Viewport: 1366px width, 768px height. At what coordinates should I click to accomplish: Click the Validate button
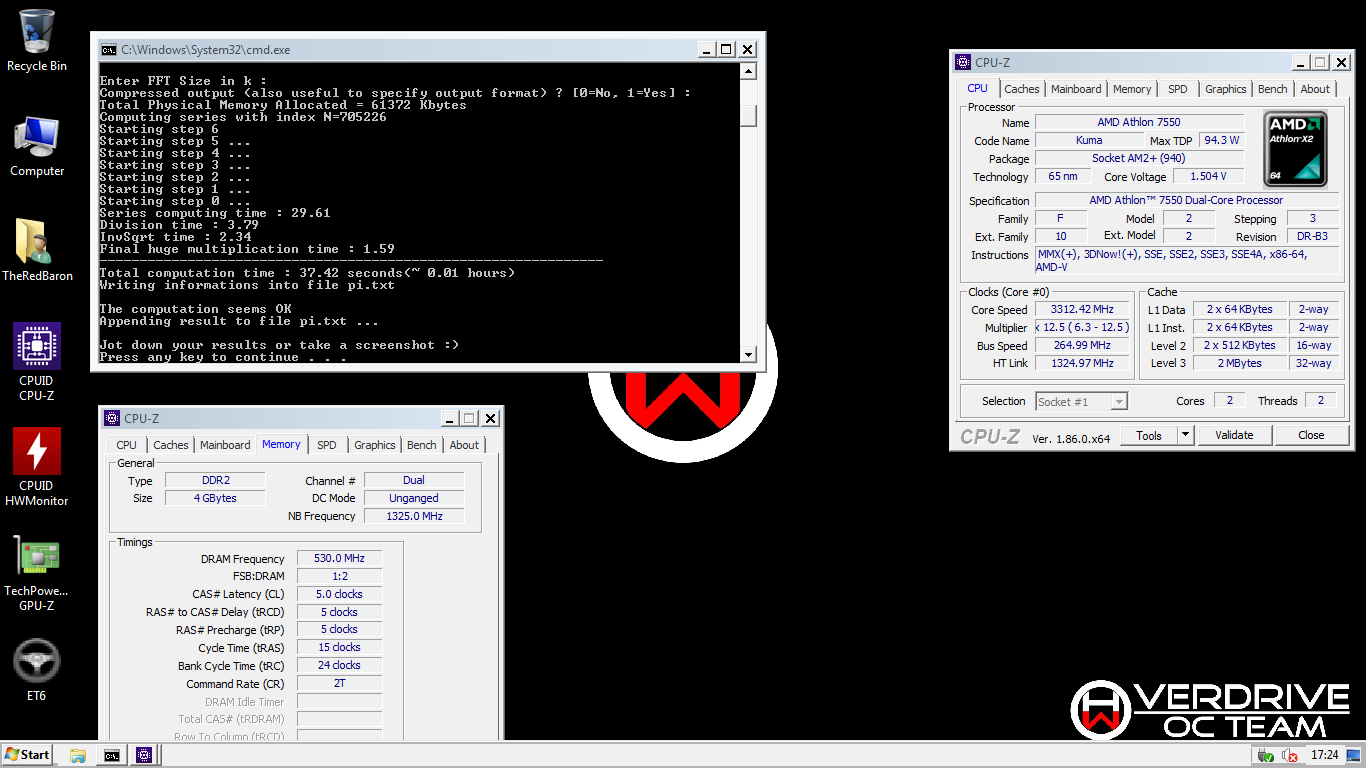pyautogui.click(x=1234, y=435)
